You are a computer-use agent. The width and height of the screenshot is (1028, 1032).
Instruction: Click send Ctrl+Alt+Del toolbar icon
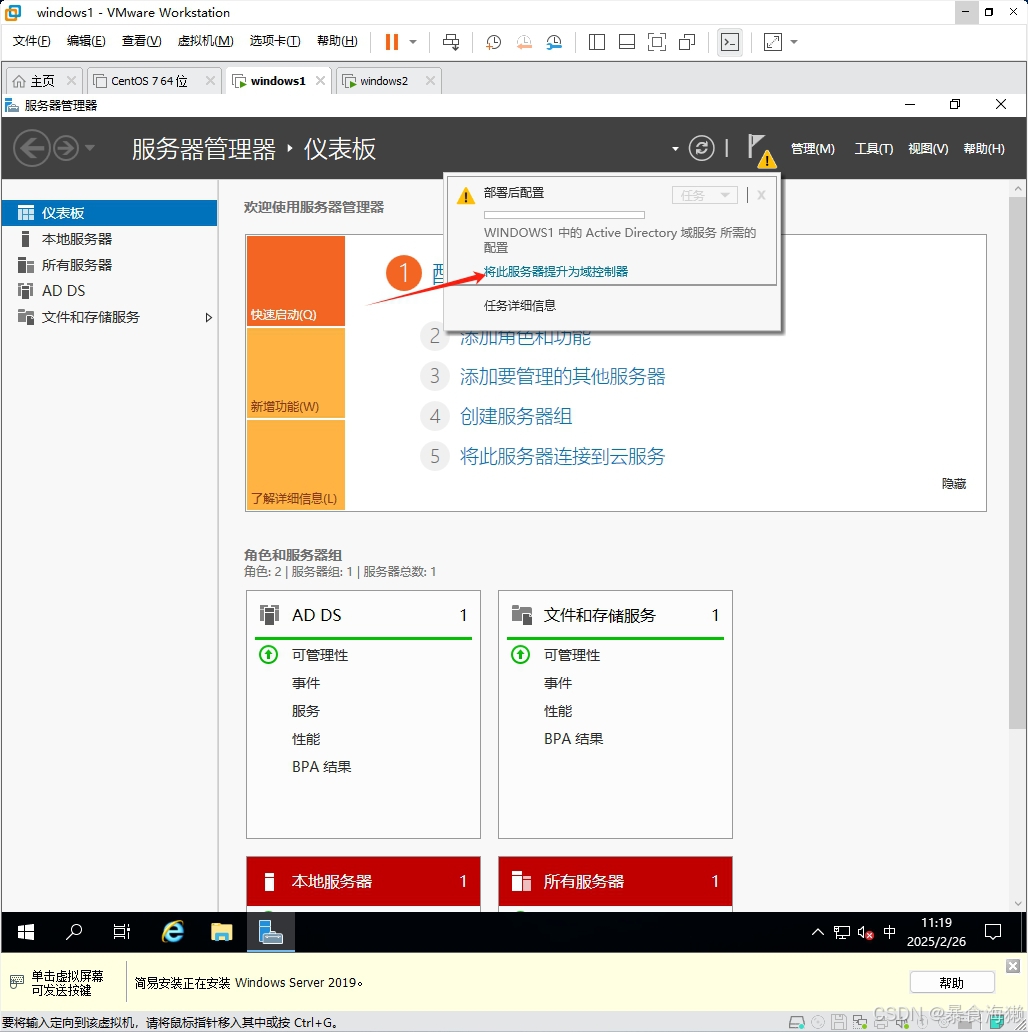[451, 42]
